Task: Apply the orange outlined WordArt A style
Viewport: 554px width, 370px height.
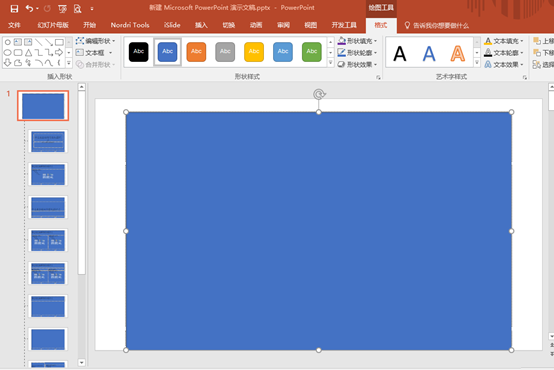Action: pyautogui.click(x=458, y=54)
